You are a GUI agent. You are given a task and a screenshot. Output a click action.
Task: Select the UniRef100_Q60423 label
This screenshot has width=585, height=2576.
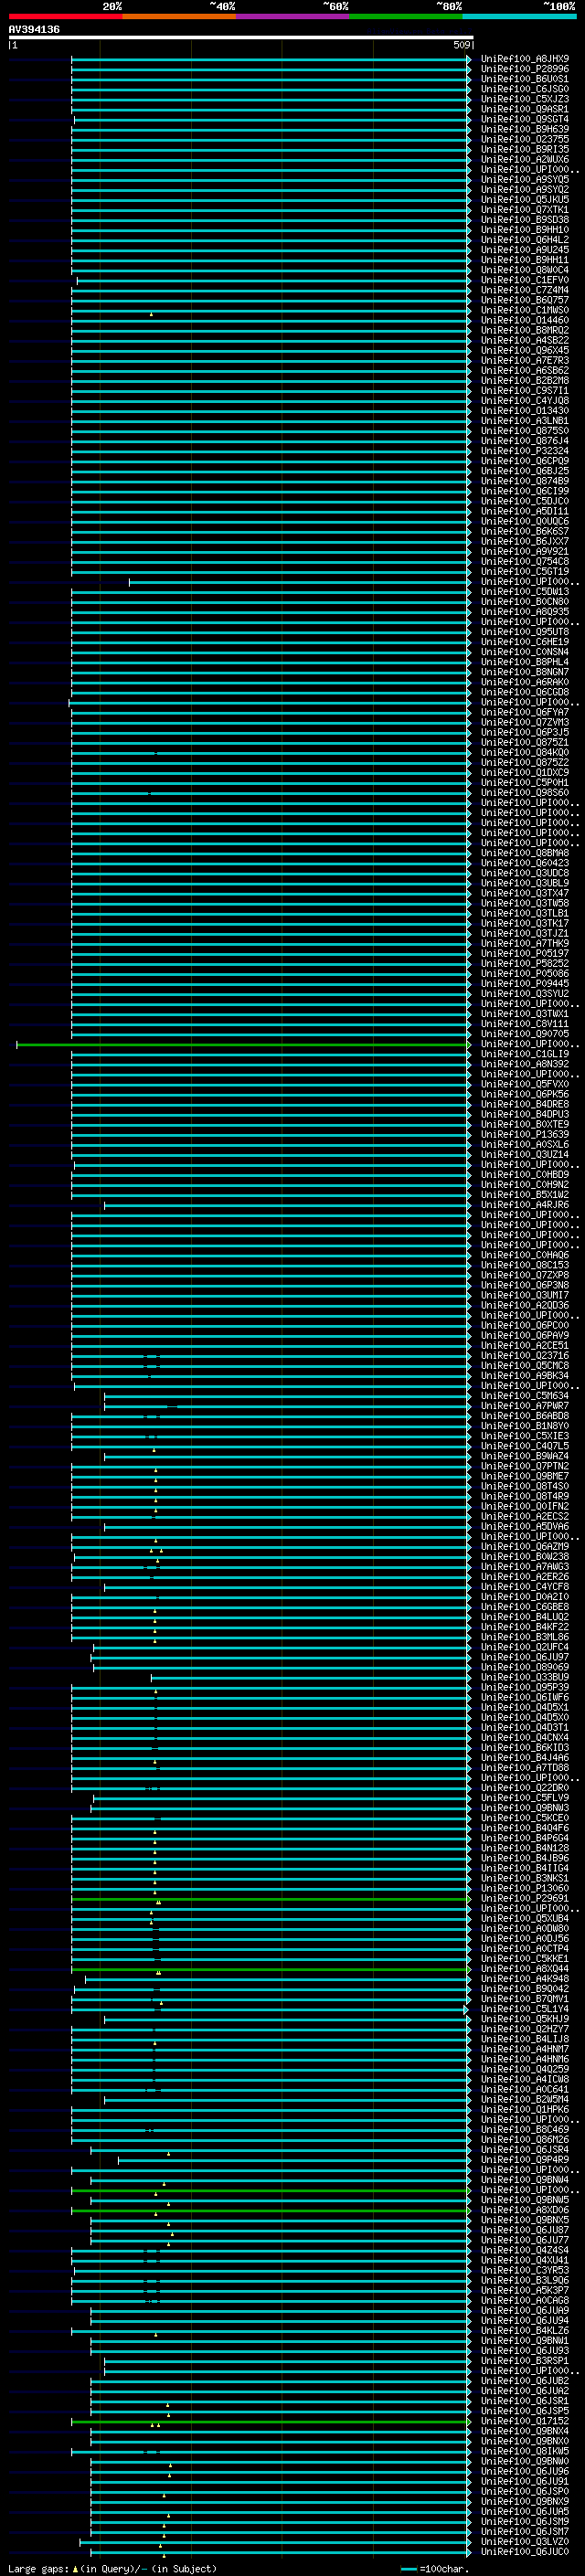(524, 863)
